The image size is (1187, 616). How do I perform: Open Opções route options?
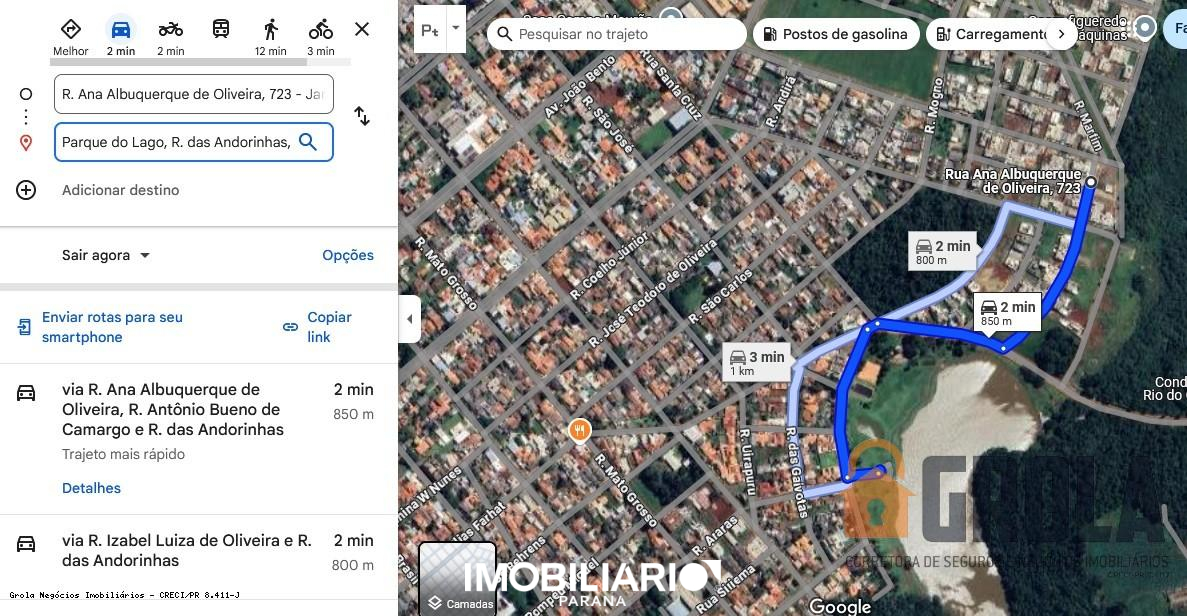click(x=348, y=255)
